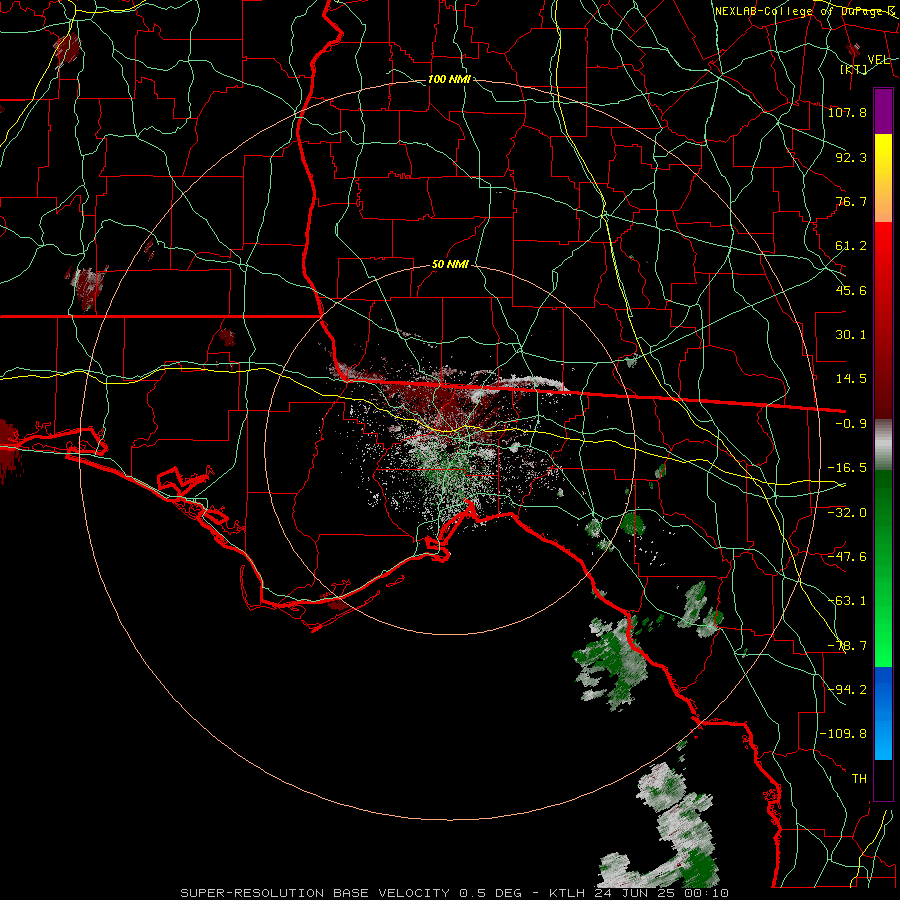The height and width of the screenshot is (900, 900).
Task: Select the -94.2 velocity scale value
Action: point(847,689)
